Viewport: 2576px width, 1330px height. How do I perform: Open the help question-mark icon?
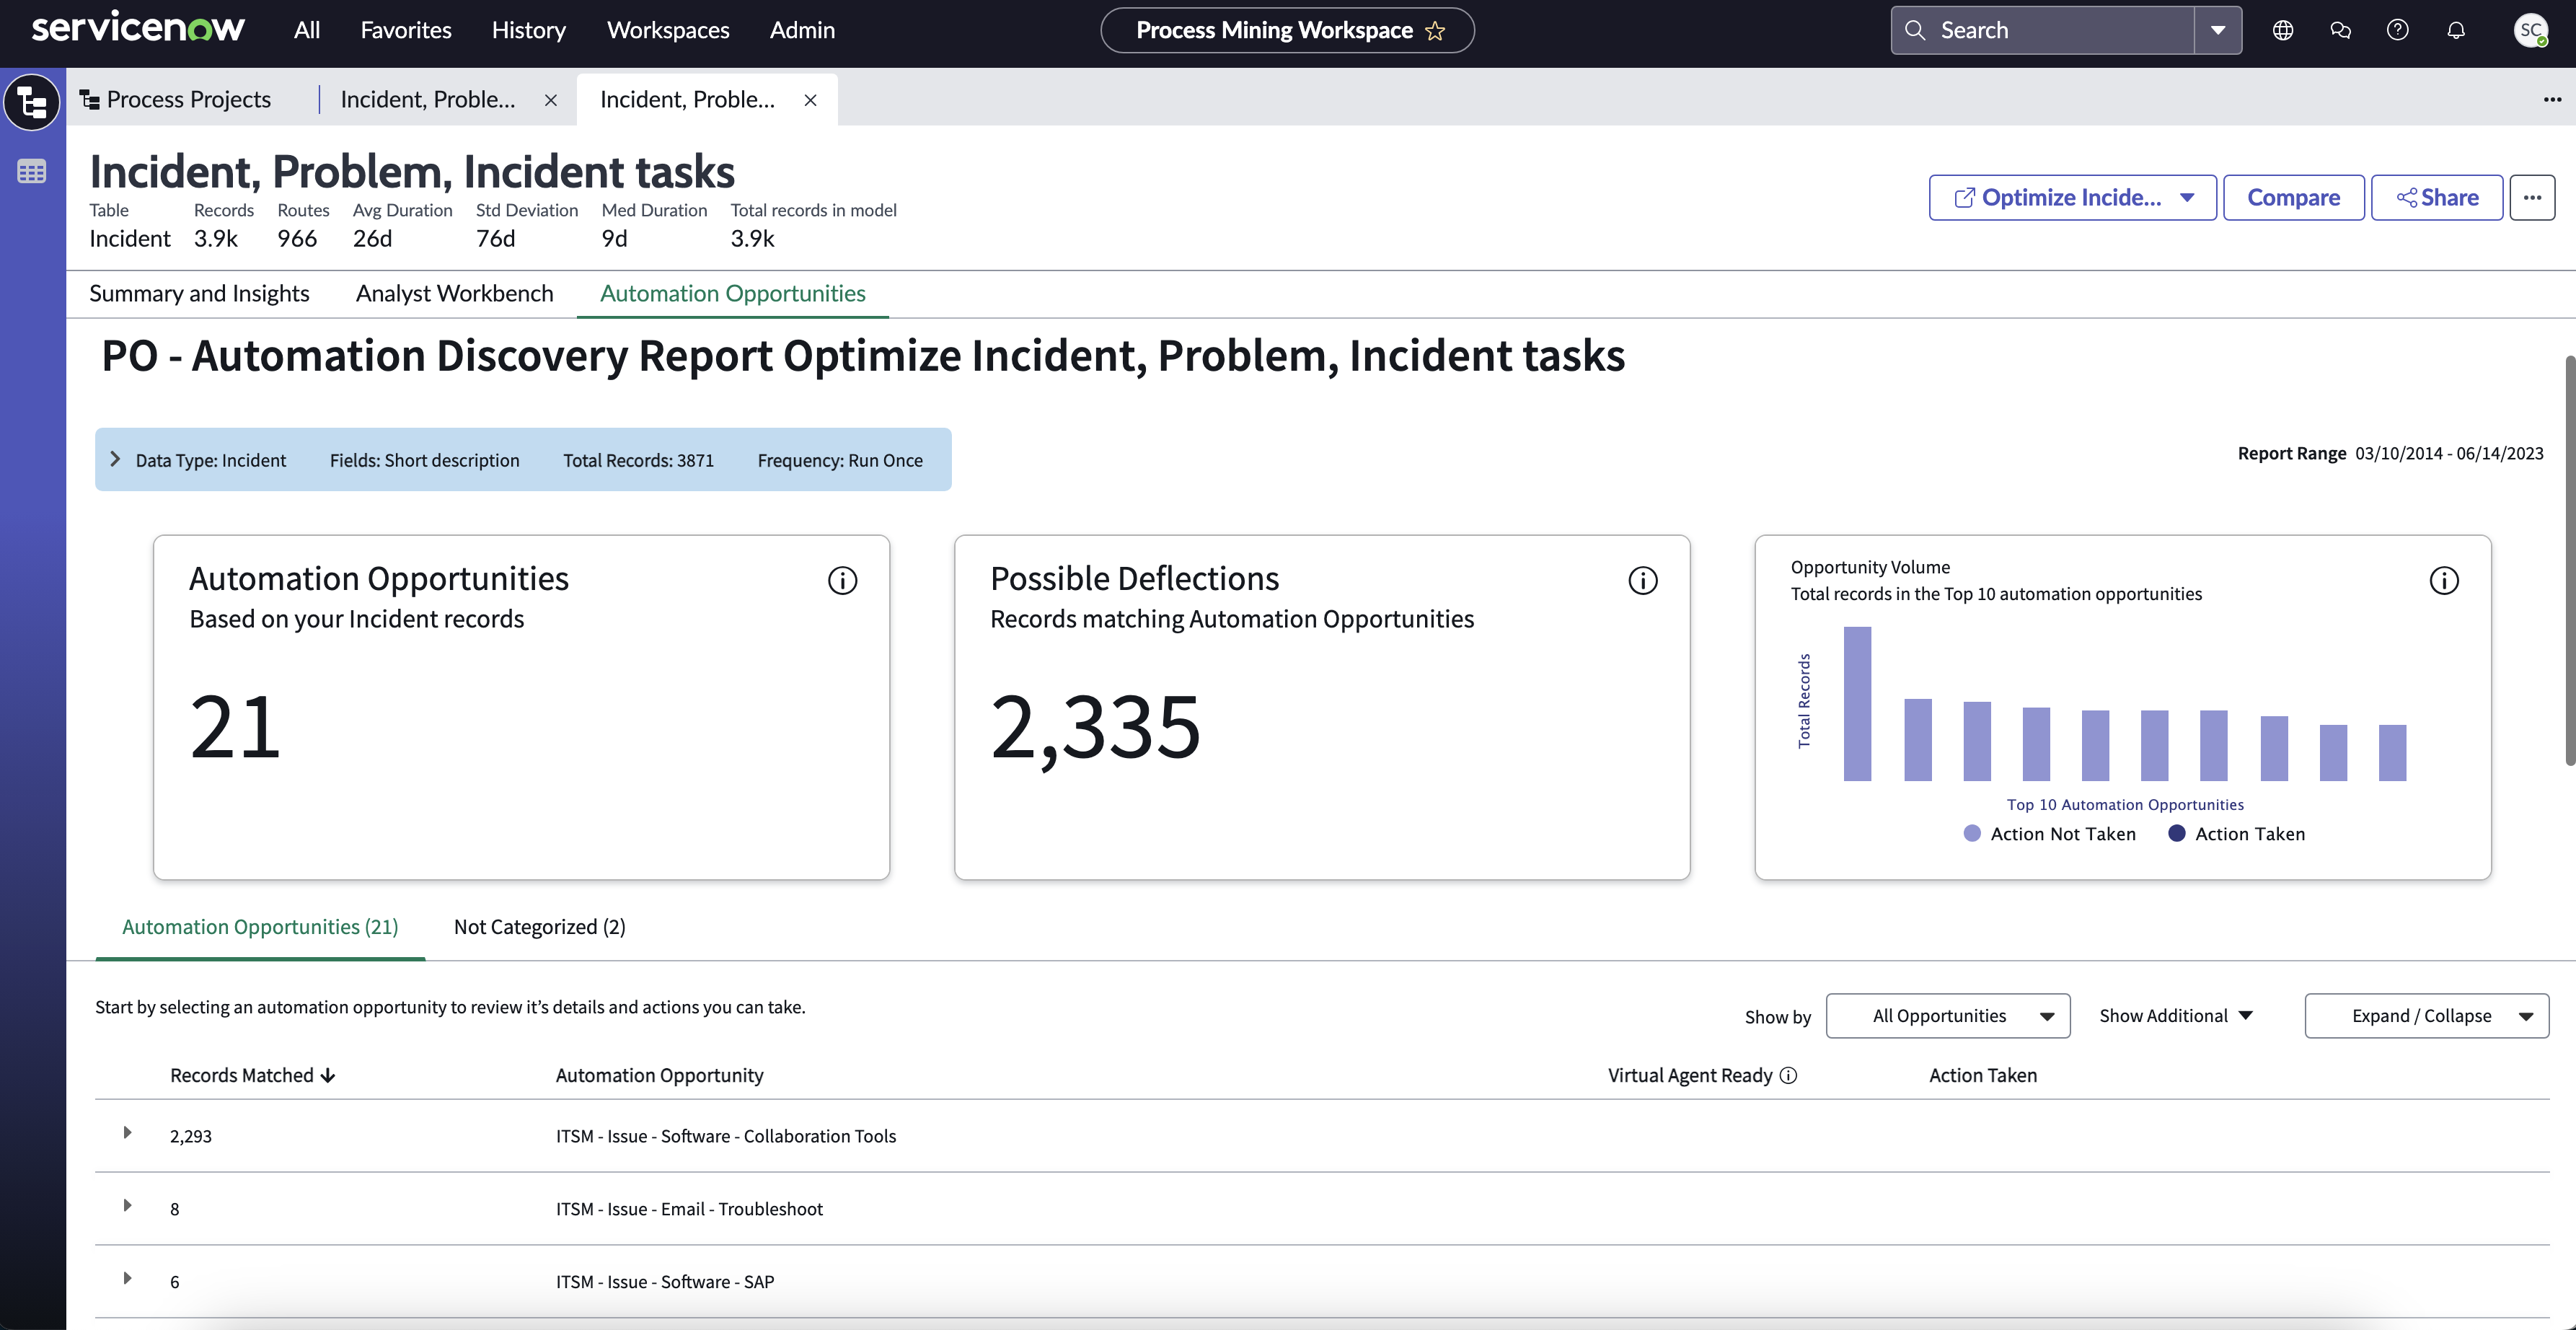(2398, 30)
